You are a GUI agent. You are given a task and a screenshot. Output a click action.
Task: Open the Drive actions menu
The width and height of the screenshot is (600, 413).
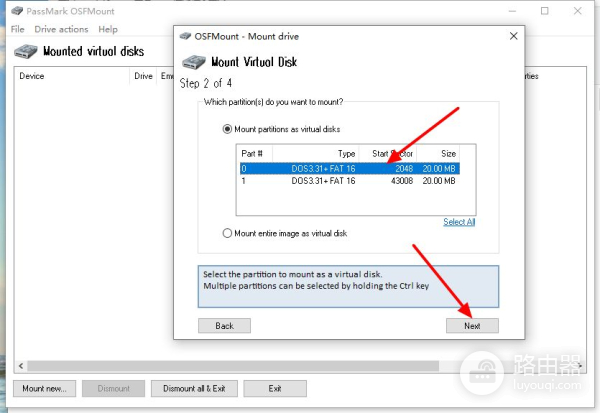point(61,29)
